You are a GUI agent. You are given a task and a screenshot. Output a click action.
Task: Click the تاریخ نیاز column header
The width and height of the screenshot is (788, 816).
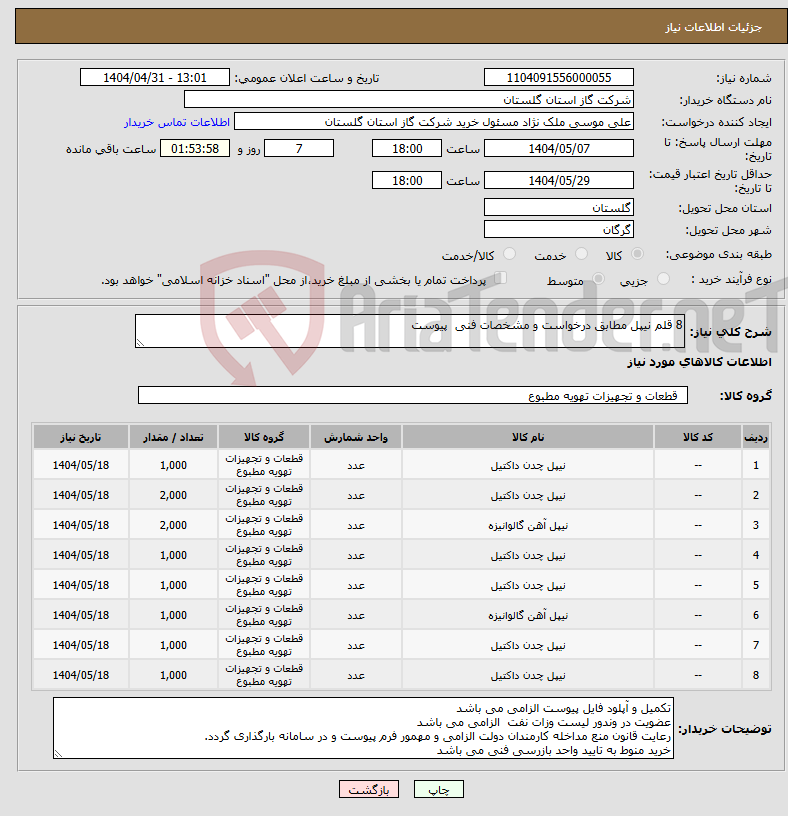81,437
